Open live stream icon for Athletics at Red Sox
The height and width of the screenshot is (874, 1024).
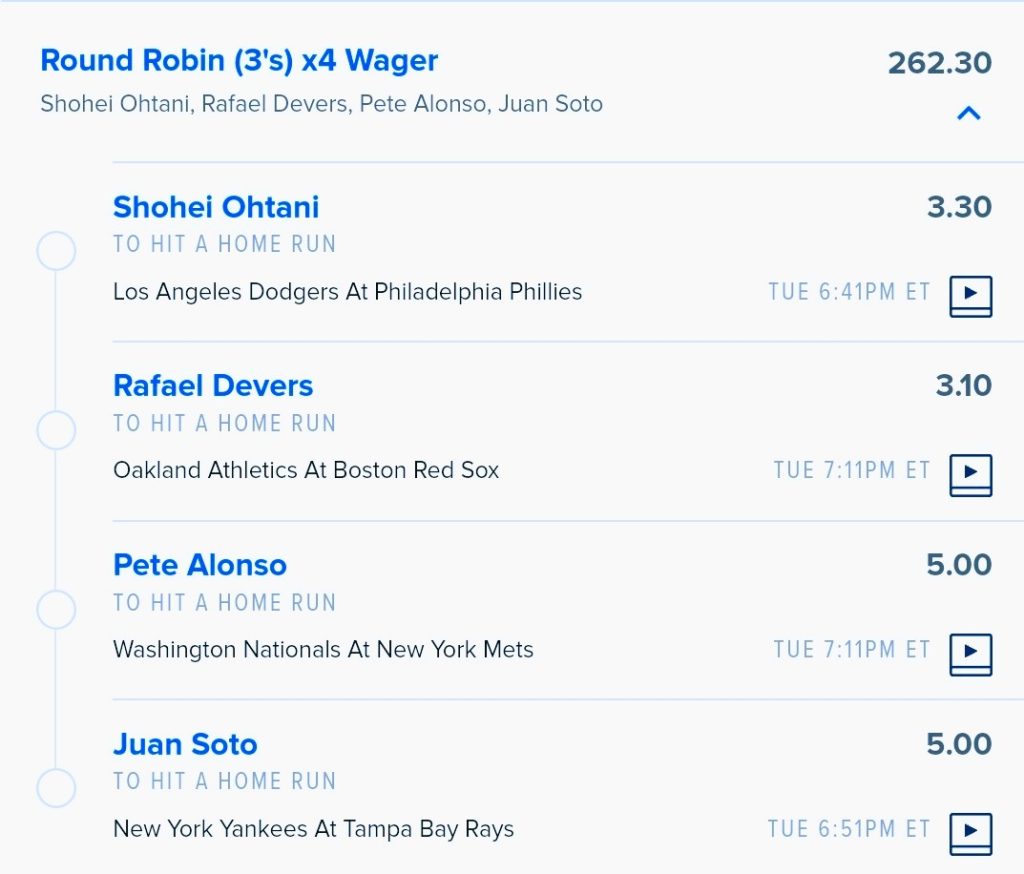970,475
